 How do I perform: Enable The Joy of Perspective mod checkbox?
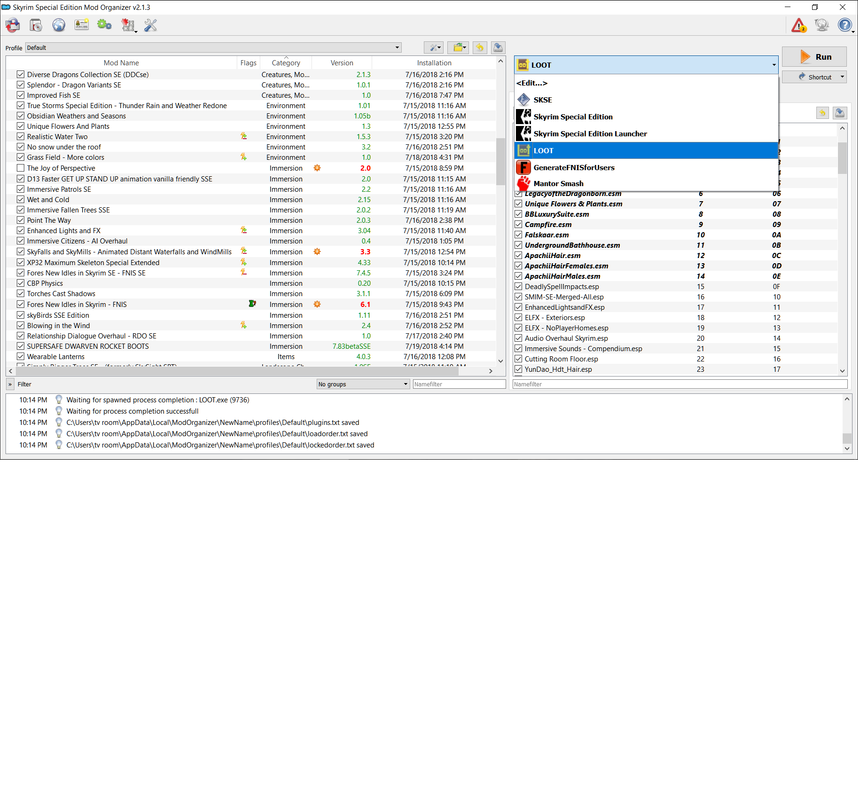pyautogui.click(x=20, y=168)
